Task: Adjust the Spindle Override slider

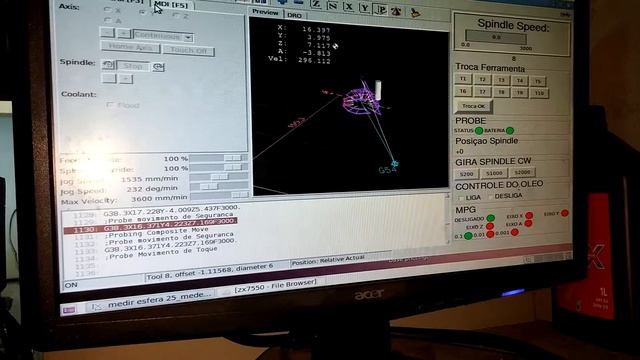Action: point(218,167)
